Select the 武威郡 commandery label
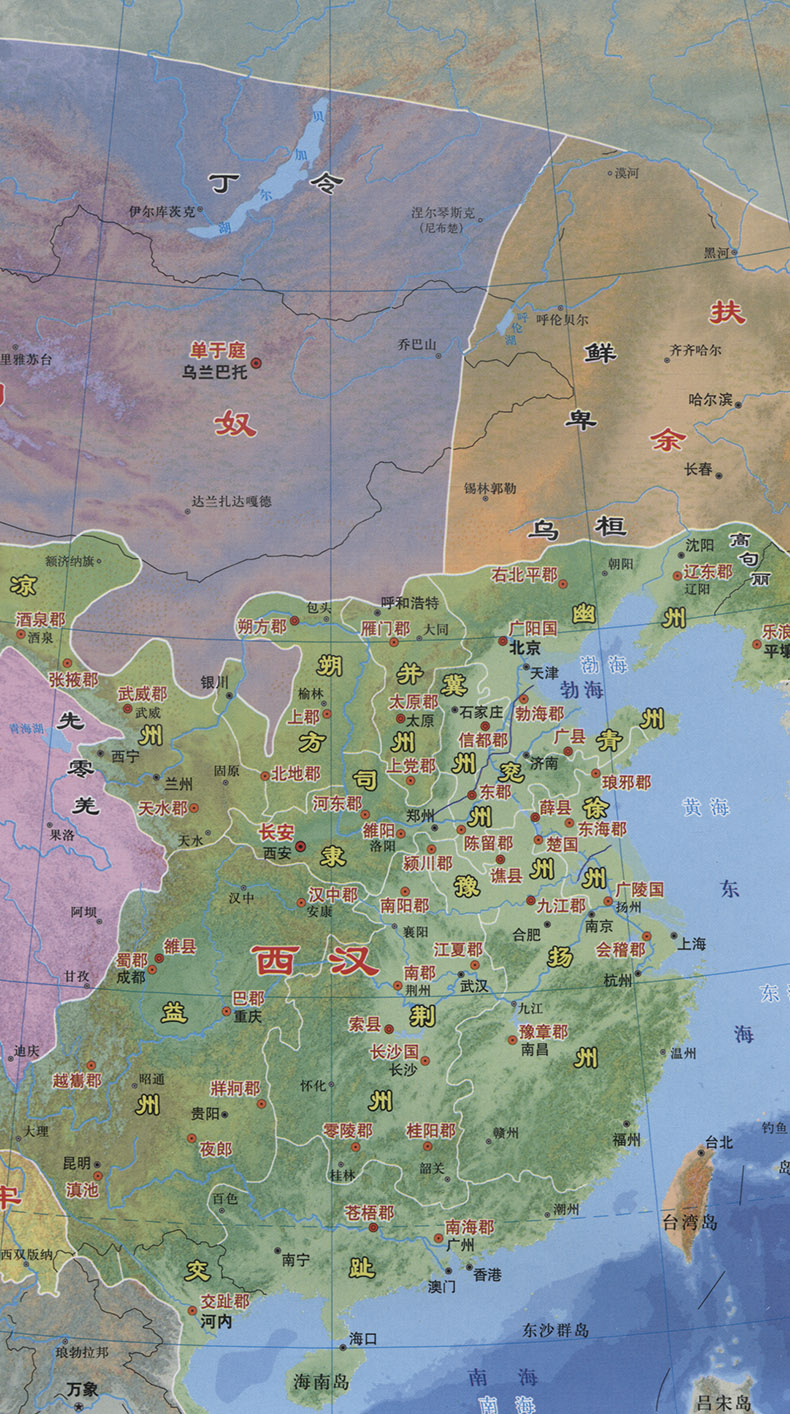The height and width of the screenshot is (1414, 790). tap(143, 693)
